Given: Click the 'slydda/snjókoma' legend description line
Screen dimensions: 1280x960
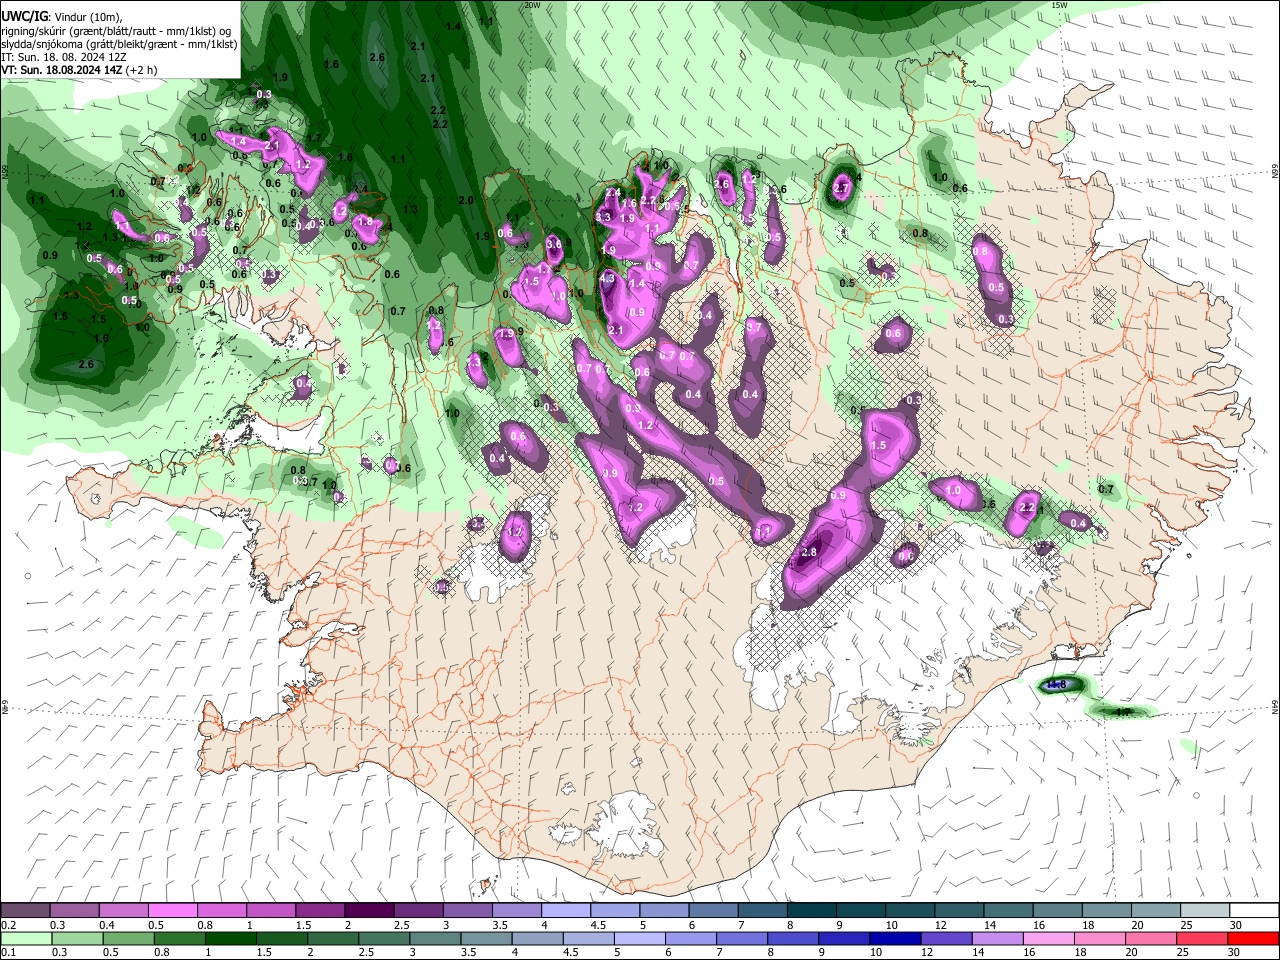Looking at the screenshot, I should tap(119, 44).
